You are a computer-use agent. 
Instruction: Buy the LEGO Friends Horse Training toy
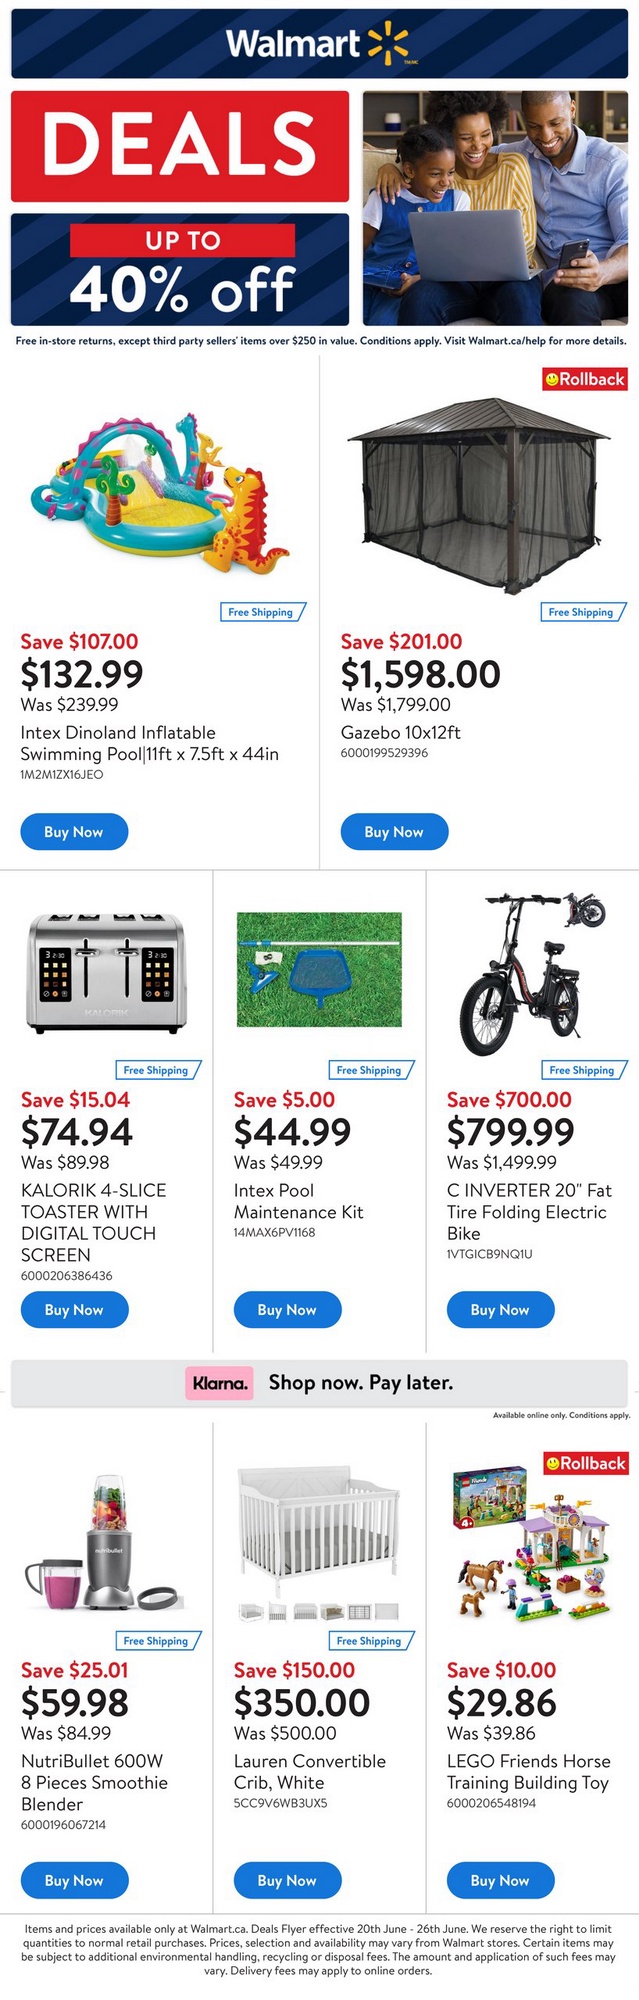tap(500, 1881)
